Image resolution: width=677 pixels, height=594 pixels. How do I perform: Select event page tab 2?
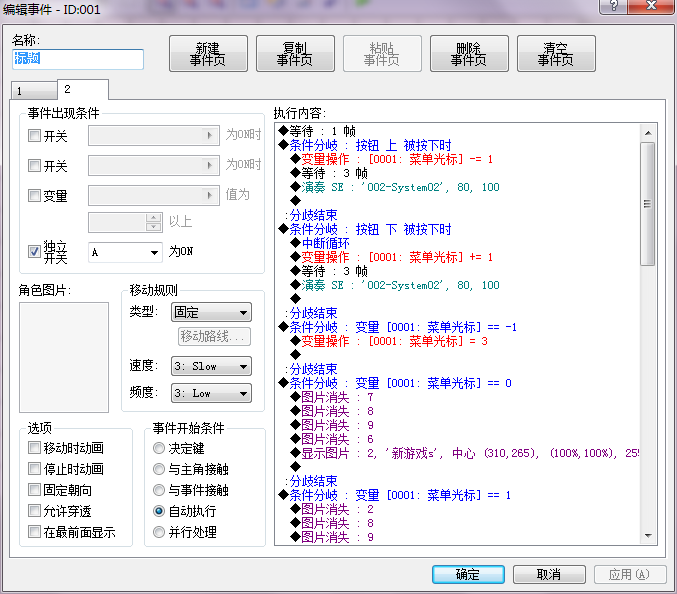tap(82, 89)
